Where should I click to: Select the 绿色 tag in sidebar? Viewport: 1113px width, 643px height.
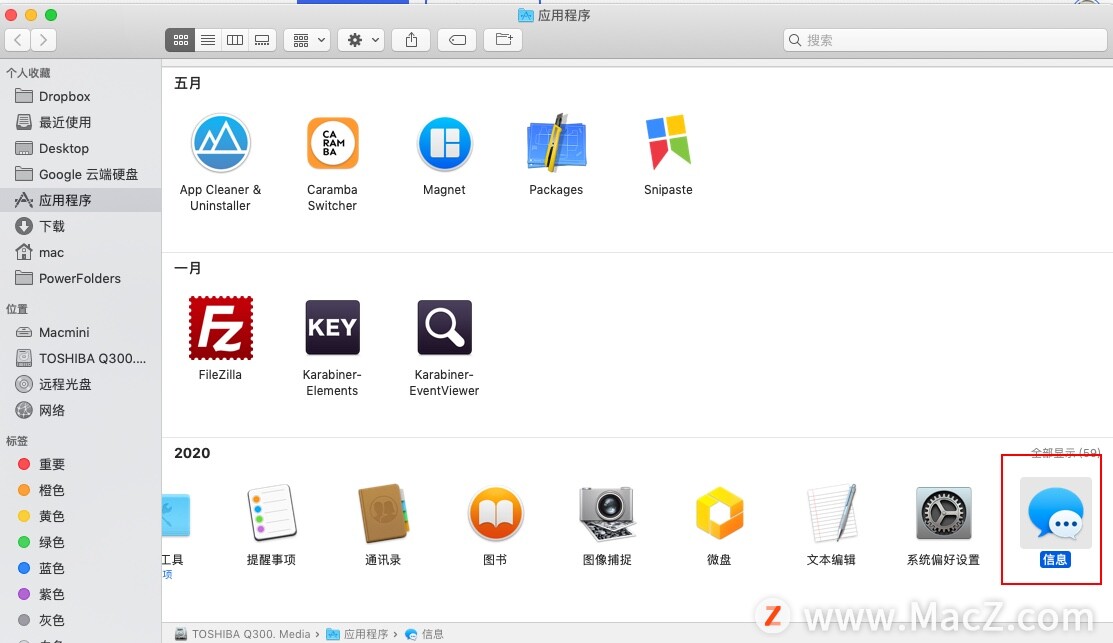[81, 542]
